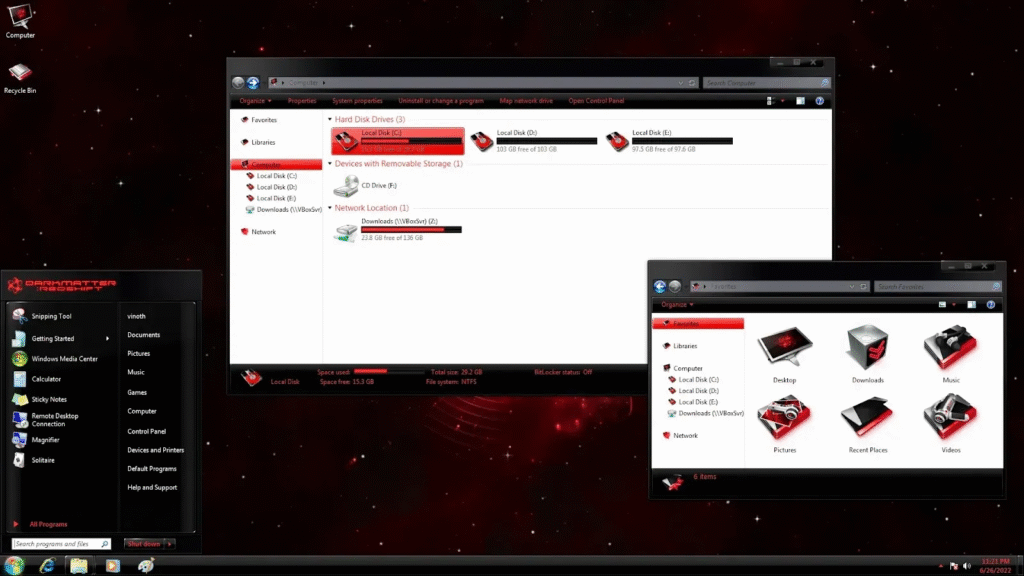Click Uninstall or change a program
The height and width of the screenshot is (576, 1024).
[x=441, y=101]
